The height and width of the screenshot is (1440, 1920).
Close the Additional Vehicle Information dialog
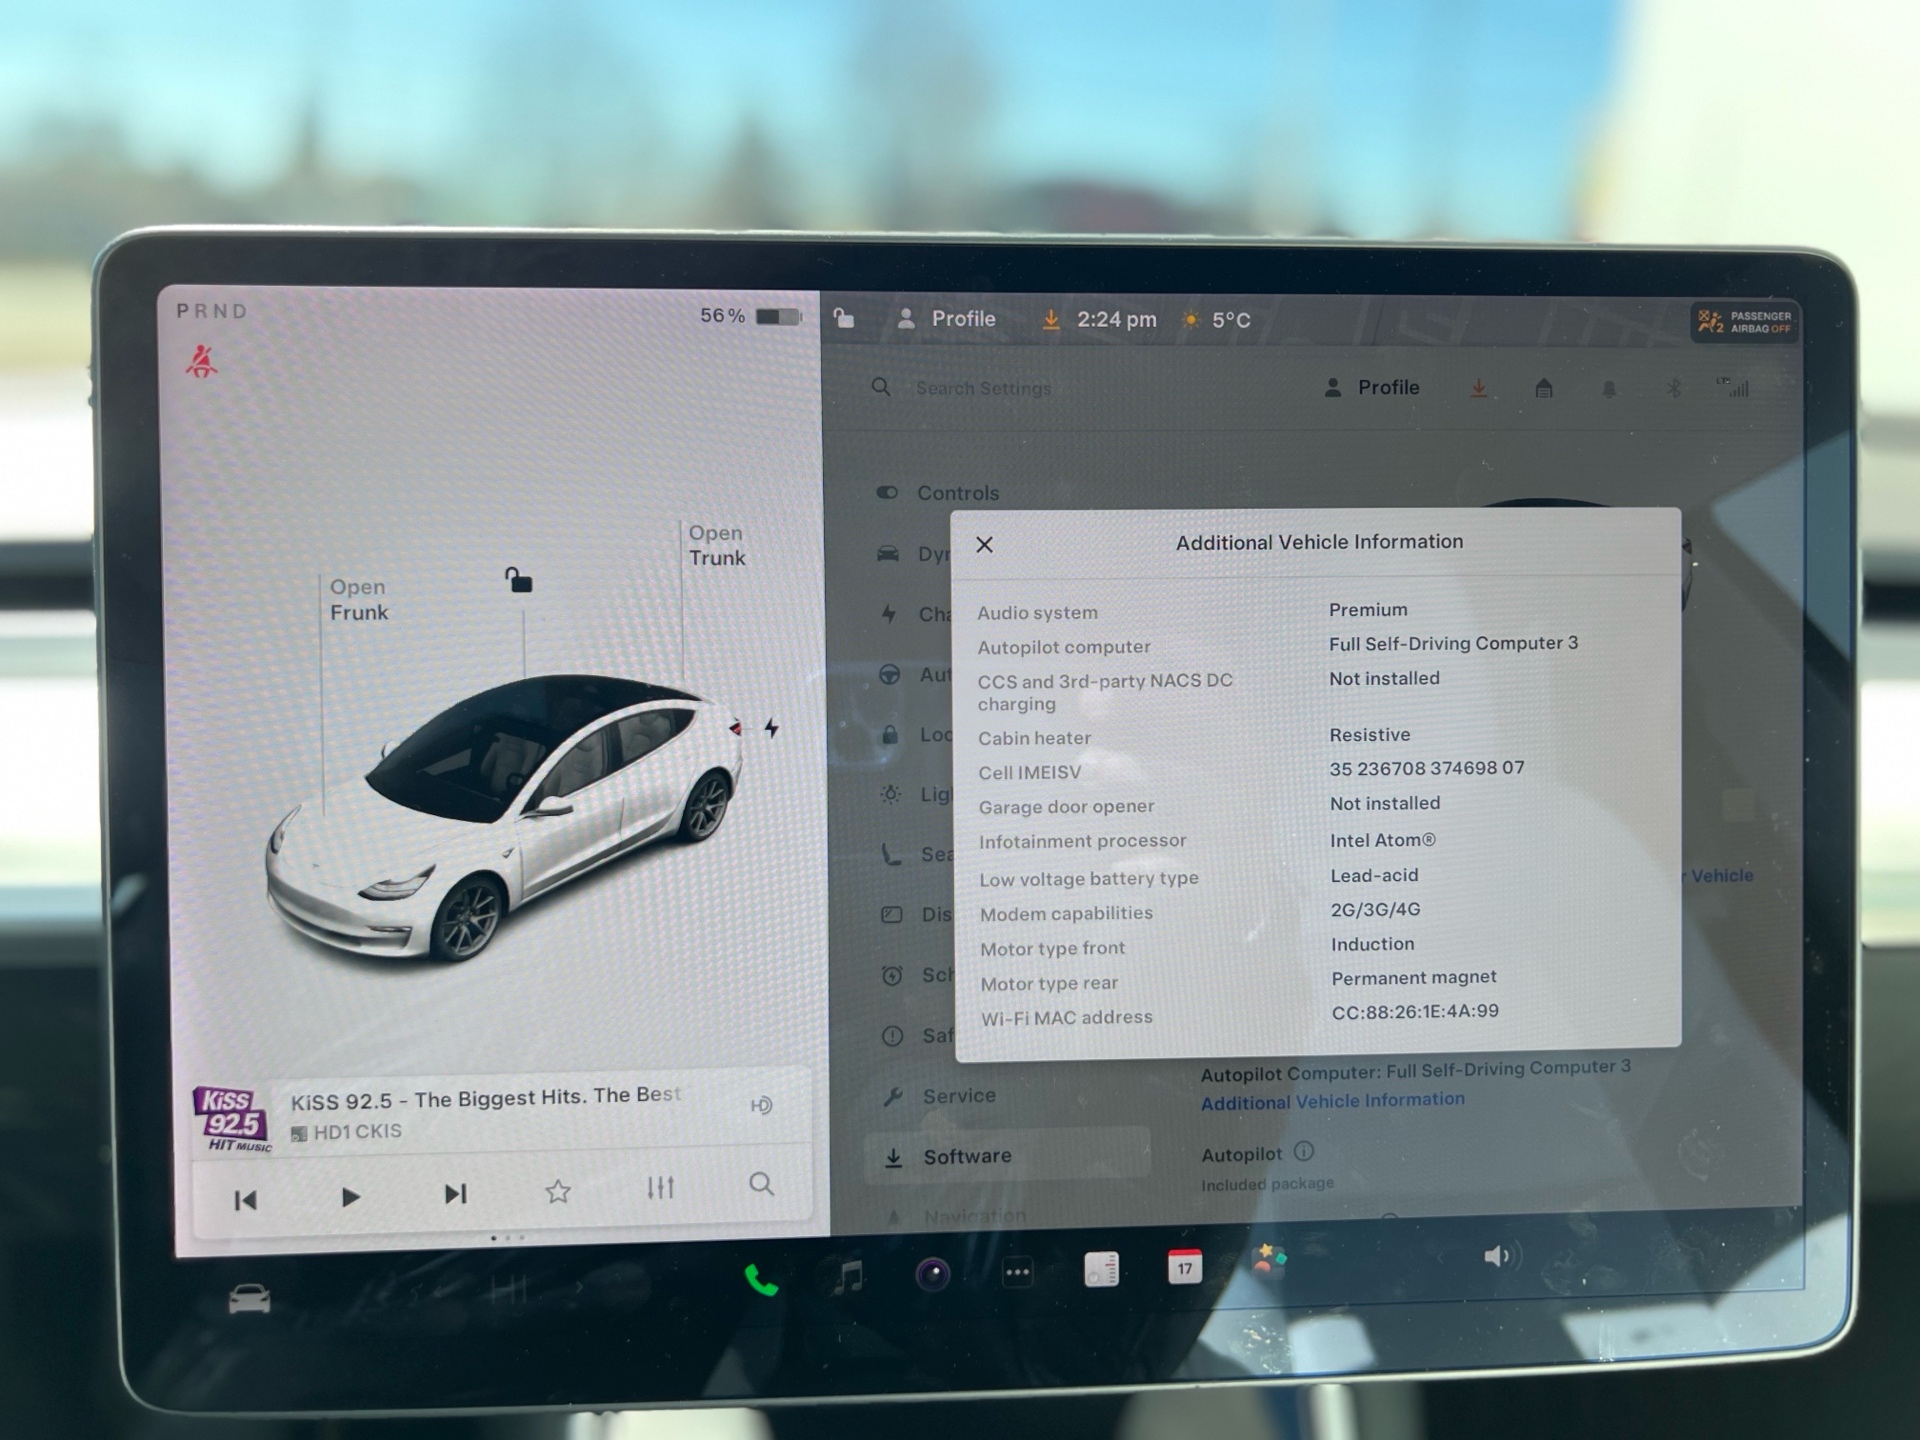[984, 544]
